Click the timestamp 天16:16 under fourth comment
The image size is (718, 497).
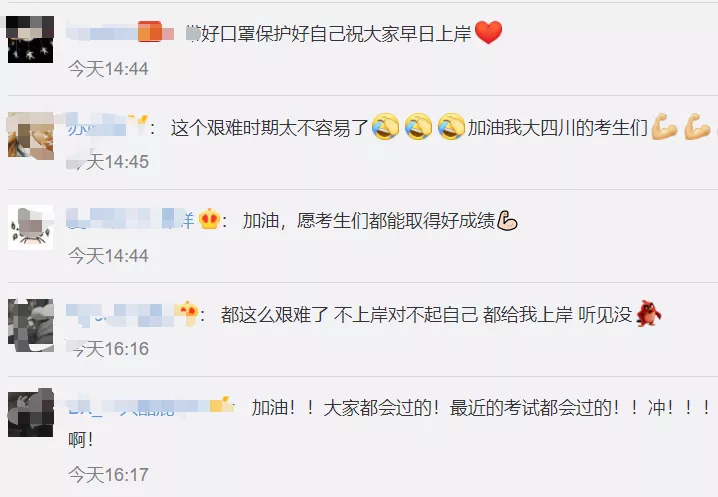pyautogui.click(x=110, y=349)
